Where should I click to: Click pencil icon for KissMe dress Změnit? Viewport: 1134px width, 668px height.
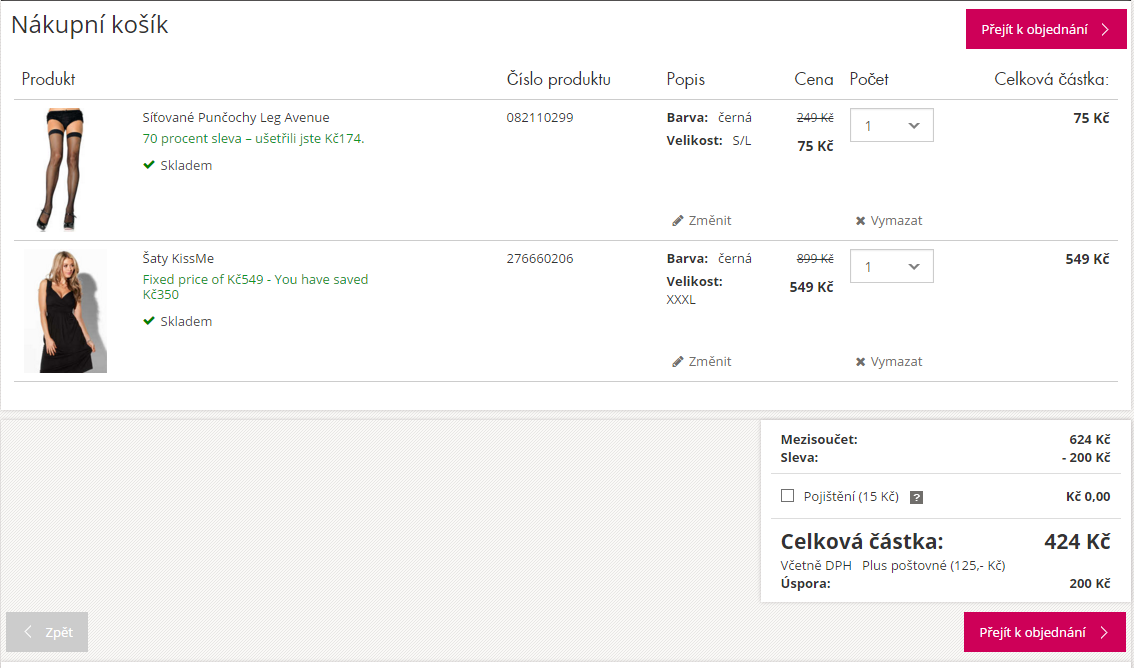pos(678,361)
